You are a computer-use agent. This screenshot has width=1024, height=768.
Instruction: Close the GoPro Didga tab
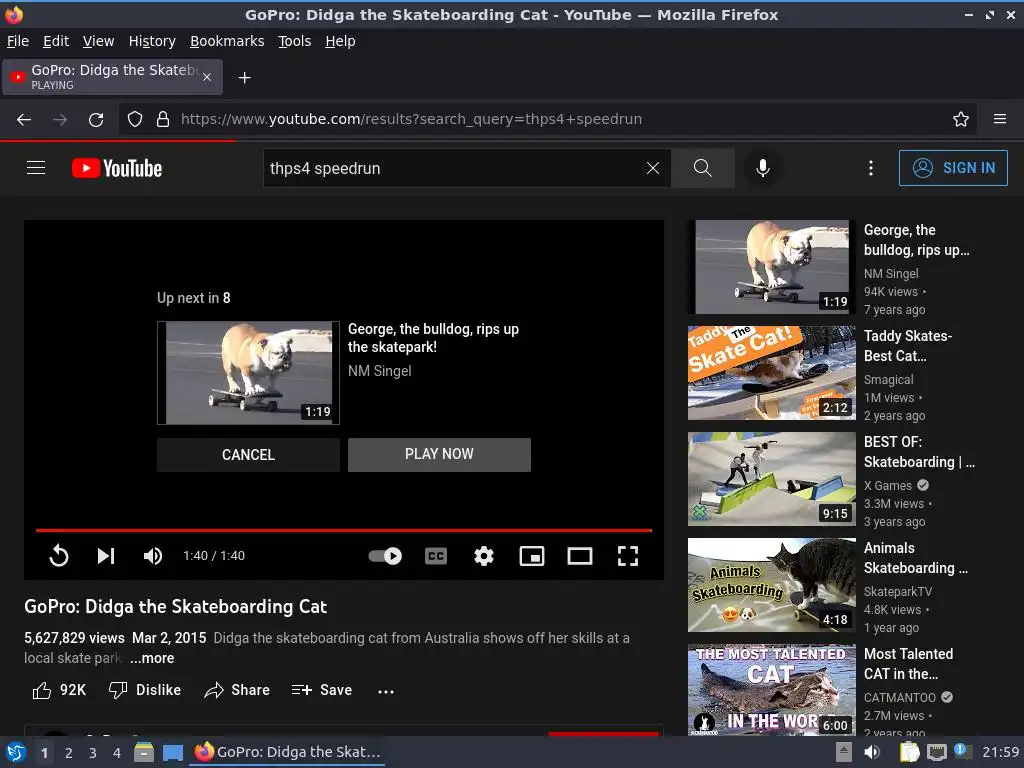point(207,77)
